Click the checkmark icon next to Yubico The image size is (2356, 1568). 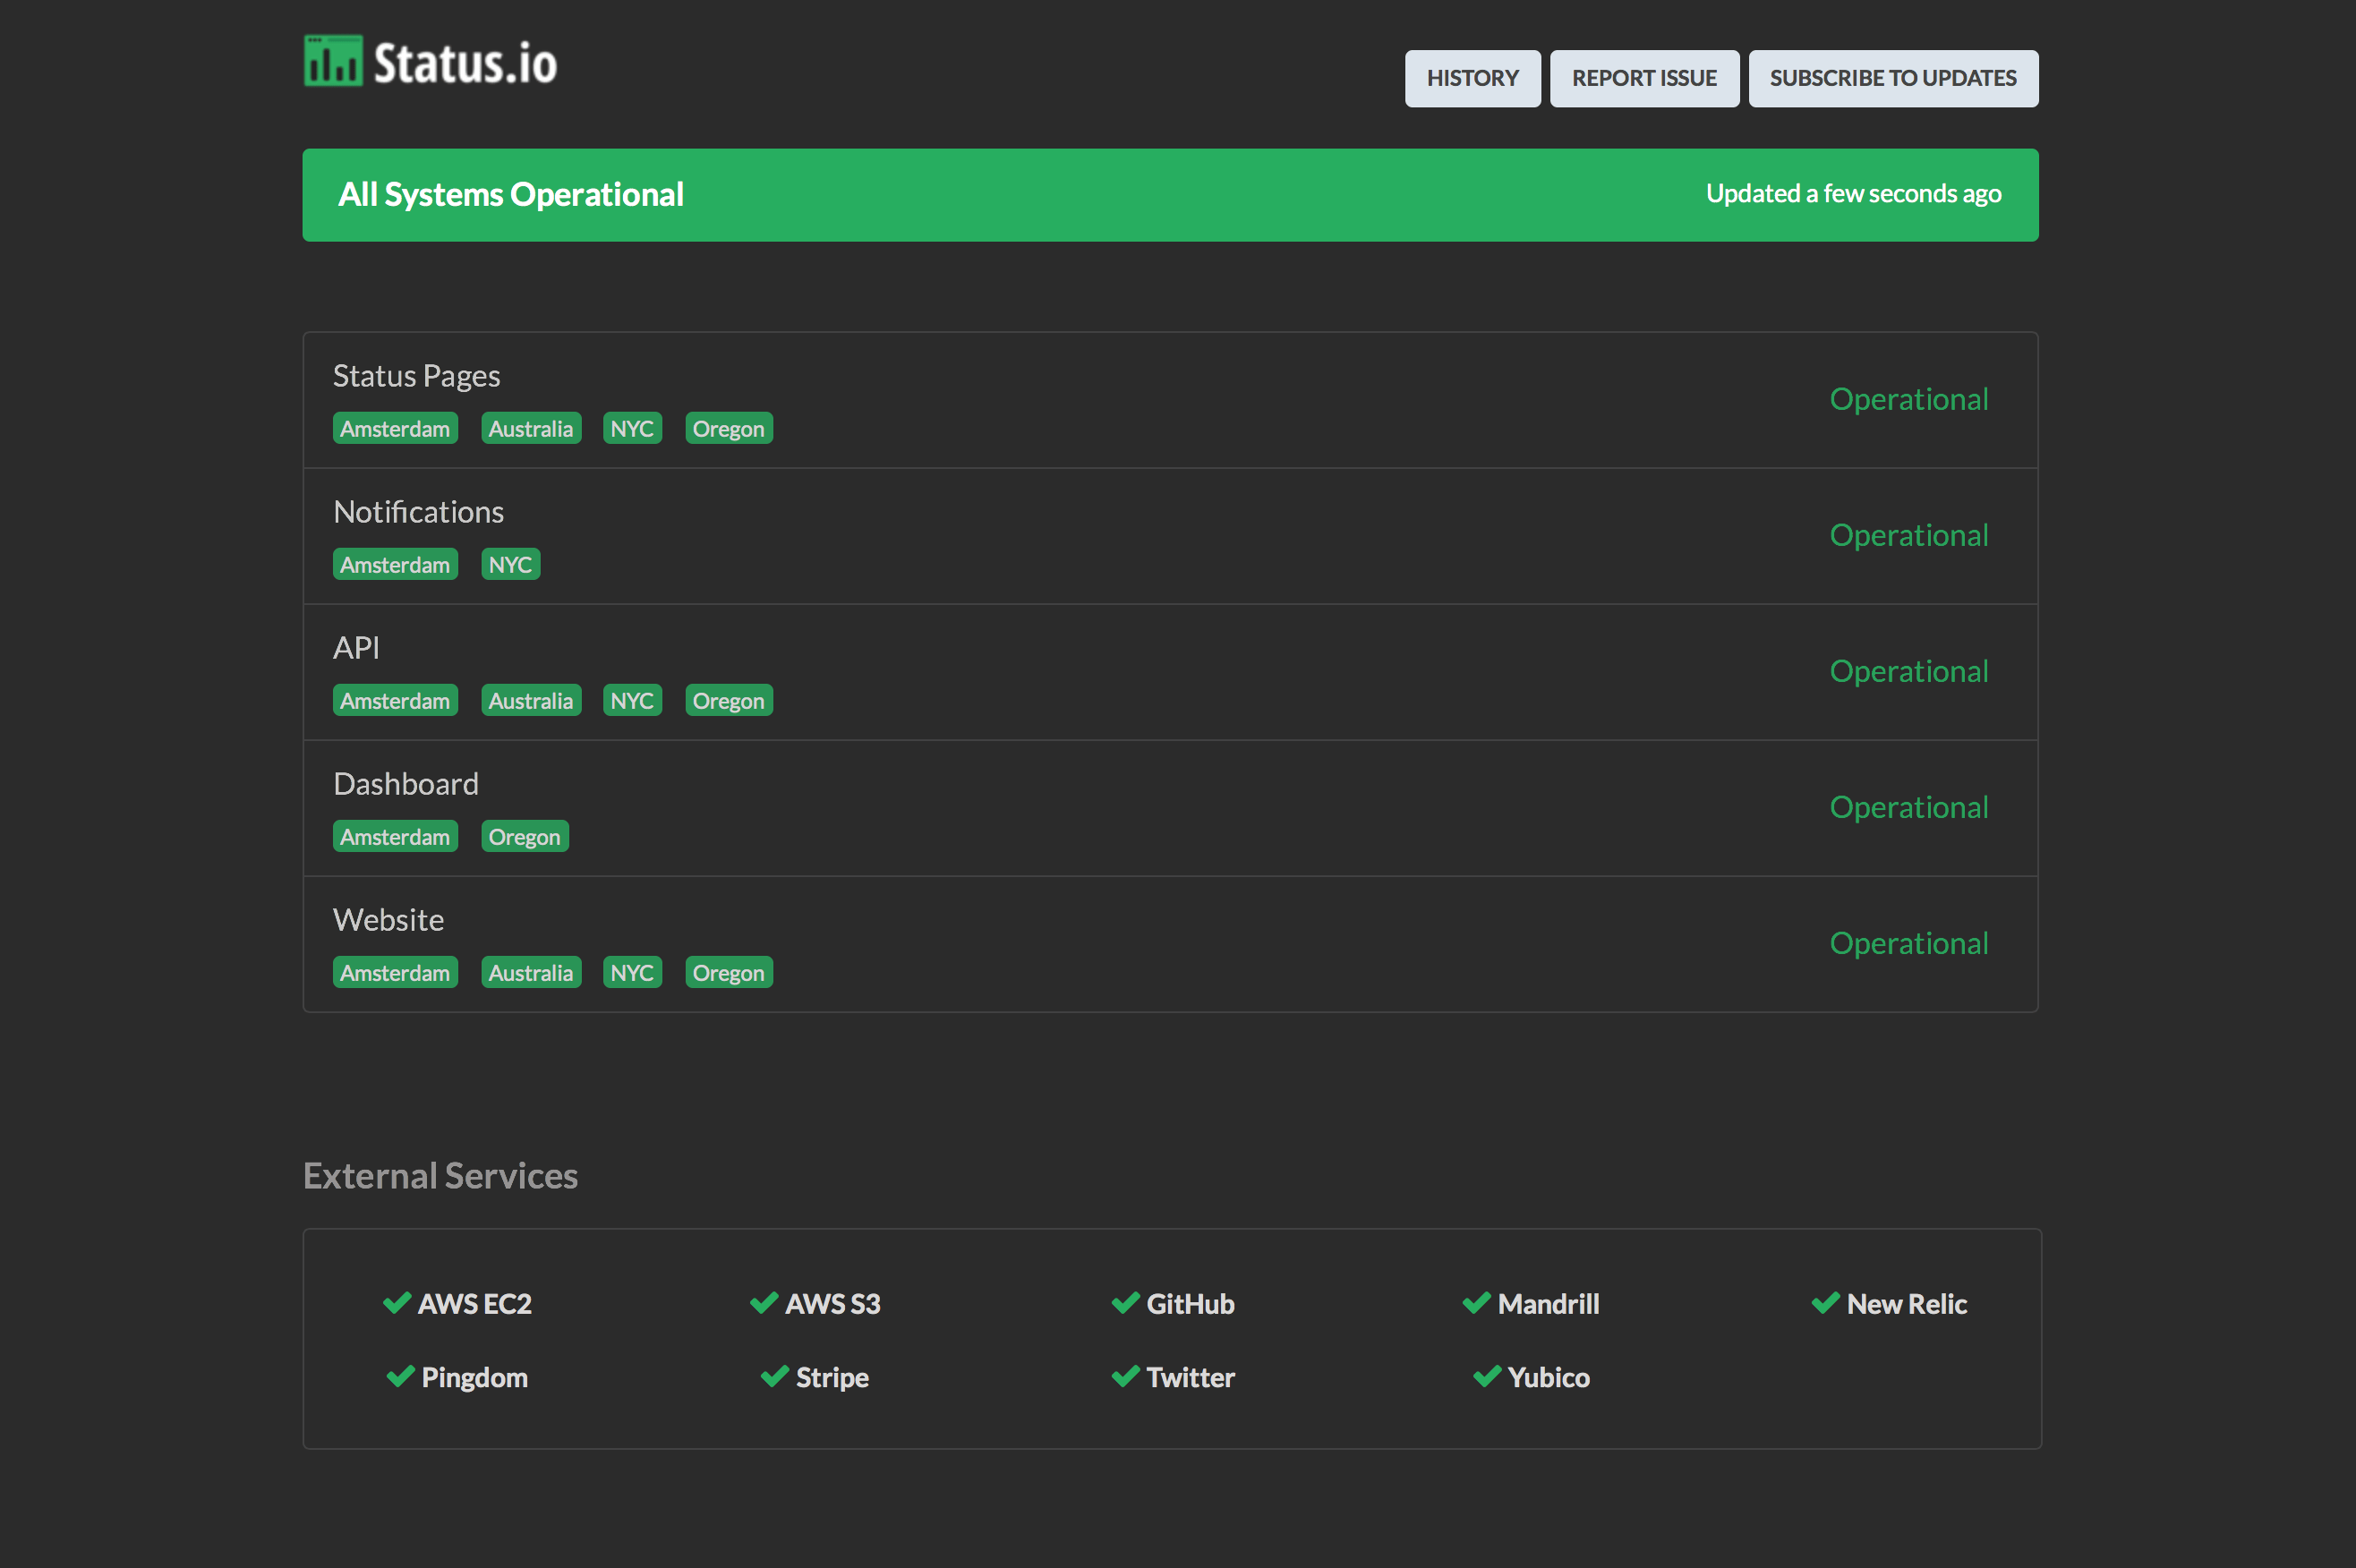click(x=1486, y=1377)
